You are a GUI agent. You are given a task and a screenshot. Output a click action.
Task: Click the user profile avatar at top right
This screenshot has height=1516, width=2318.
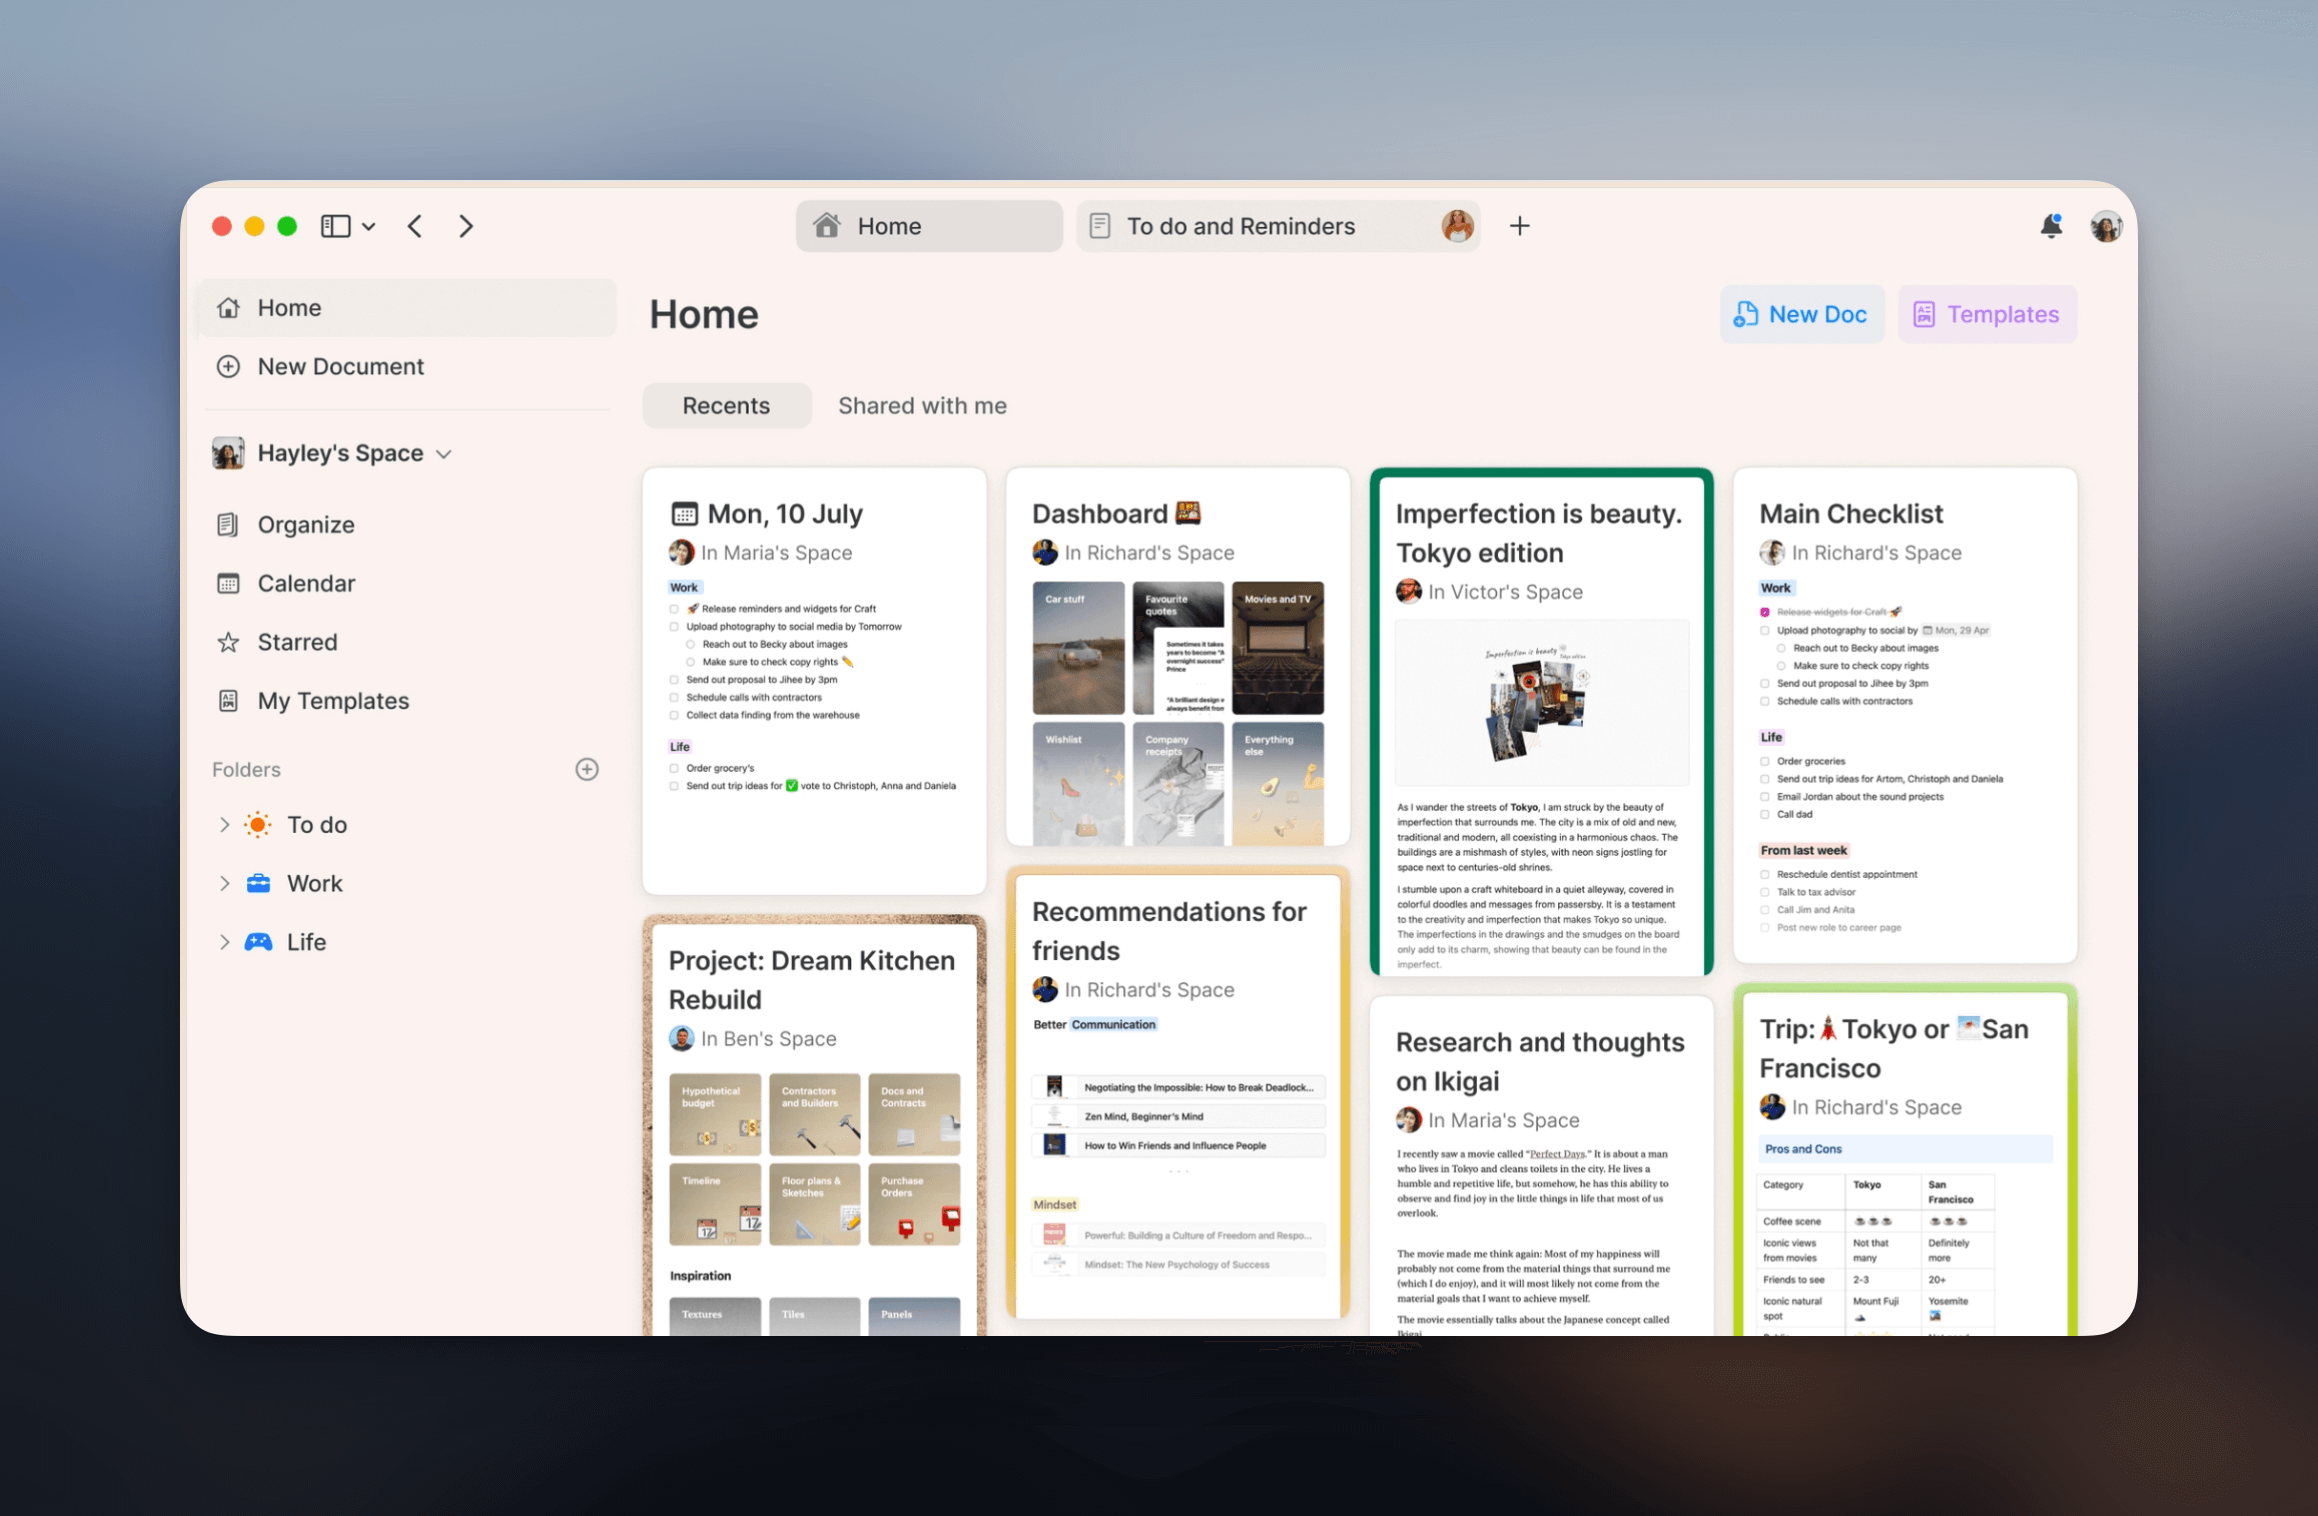tap(2105, 226)
